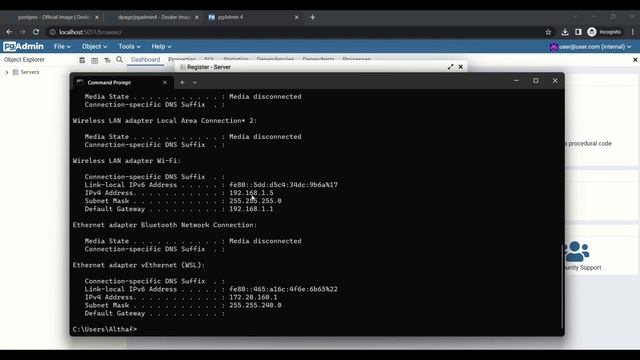Click the WSL IPv4 address 172.20.160.1

pos(253,297)
